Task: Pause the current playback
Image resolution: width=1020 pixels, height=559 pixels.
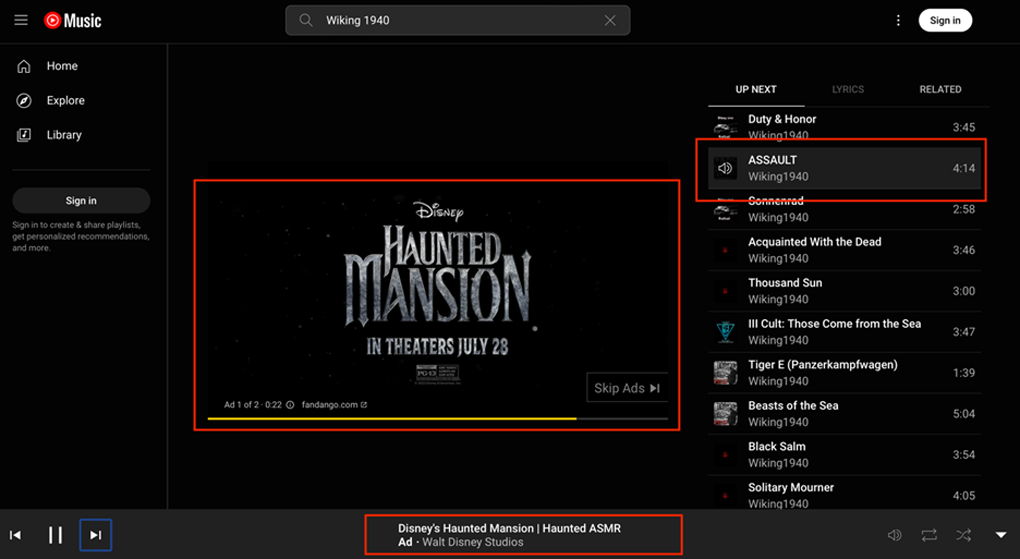Action: click(x=56, y=535)
